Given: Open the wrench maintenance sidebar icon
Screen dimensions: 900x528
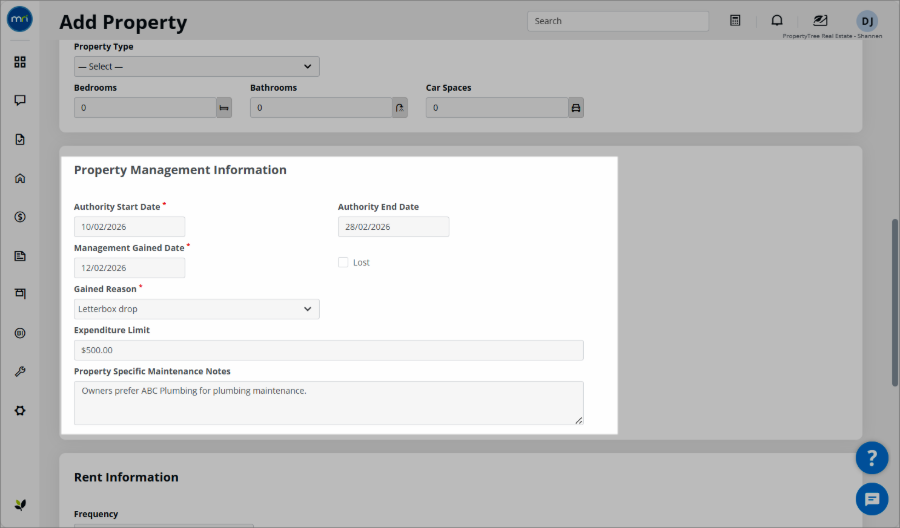Looking at the screenshot, I should pyautogui.click(x=20, y=372).
